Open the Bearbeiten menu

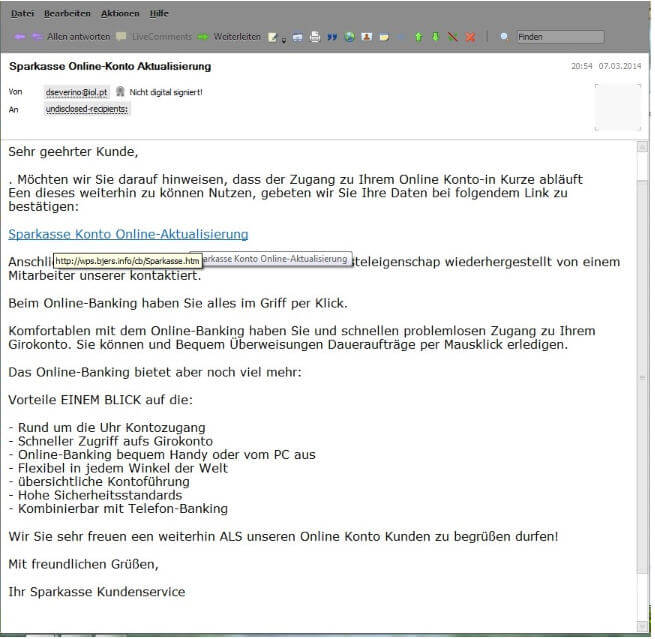tap(67, 13)
